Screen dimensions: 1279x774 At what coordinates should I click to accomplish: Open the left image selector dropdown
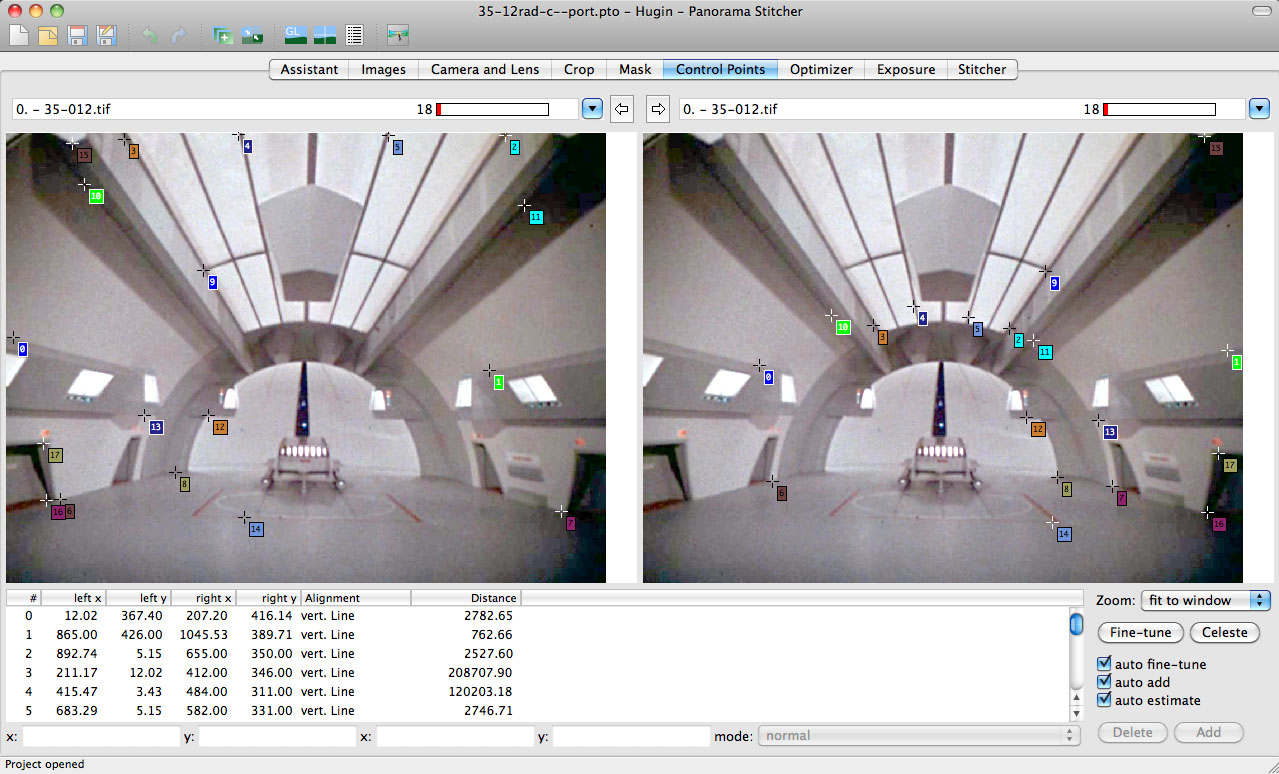(x=592, y=108)
